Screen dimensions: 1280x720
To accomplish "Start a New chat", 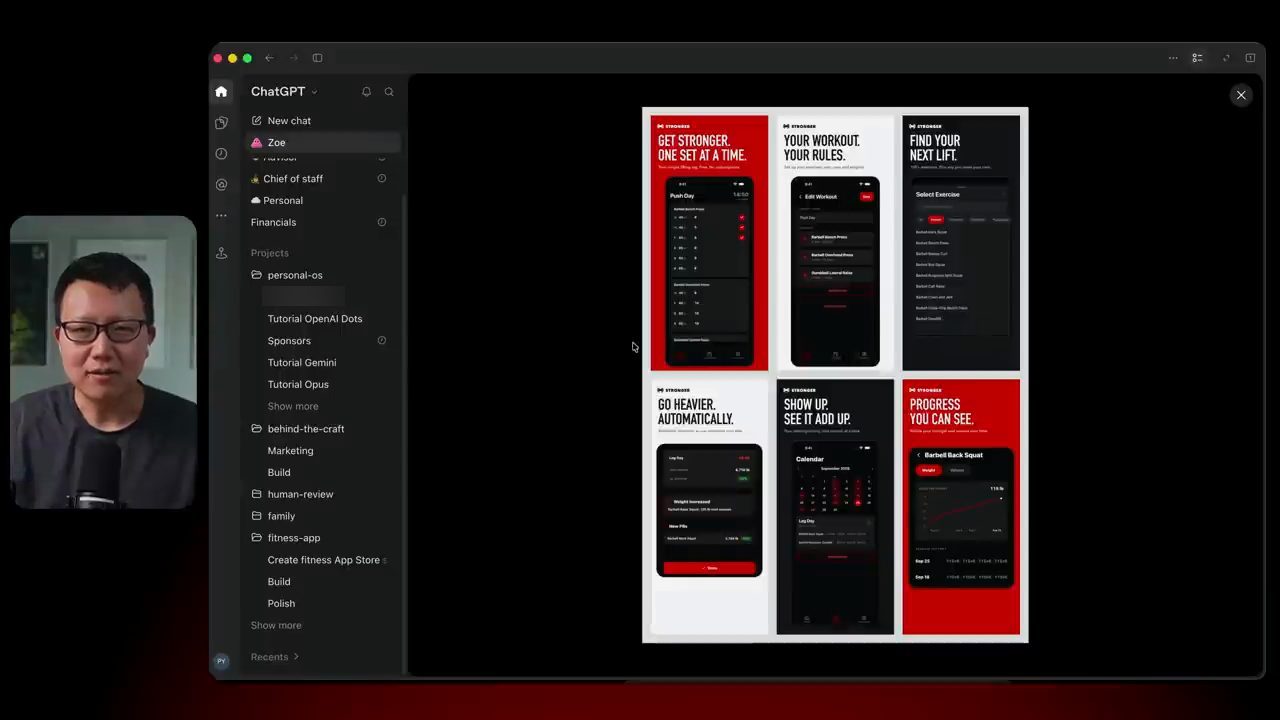I will [321, 121].
